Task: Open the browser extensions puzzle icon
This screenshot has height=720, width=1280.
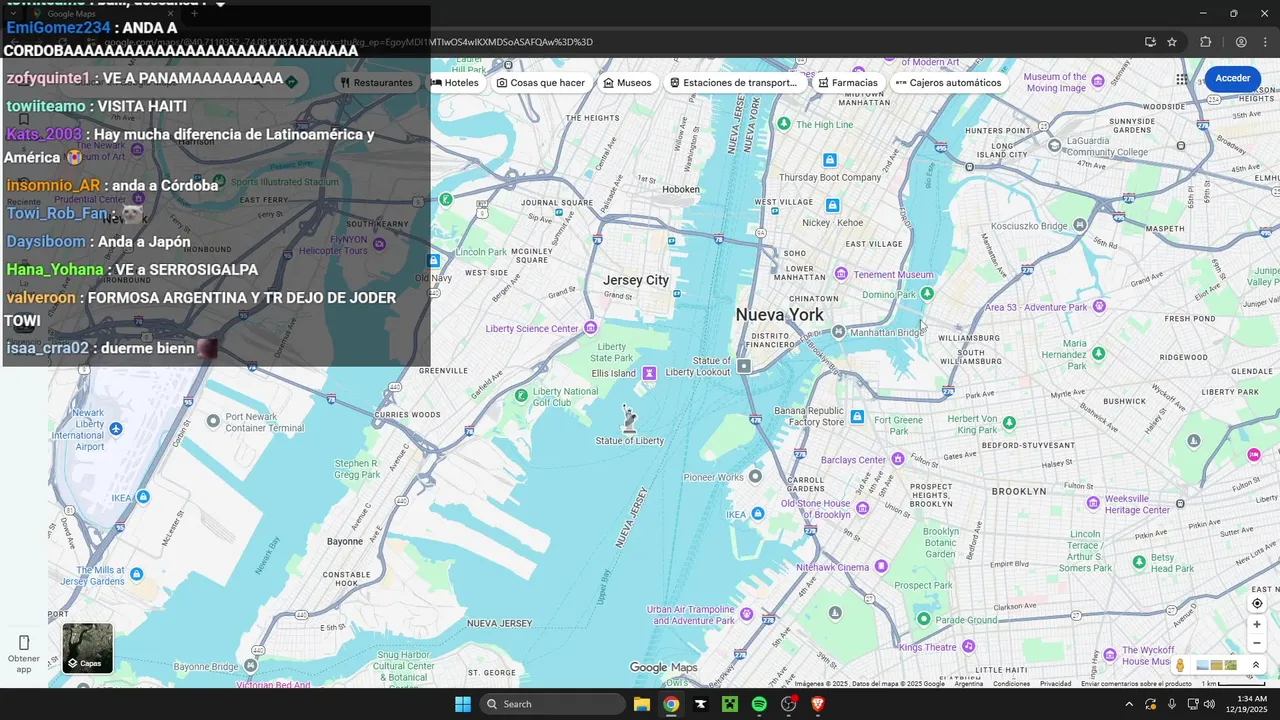Action: (x=1205, y=42)
